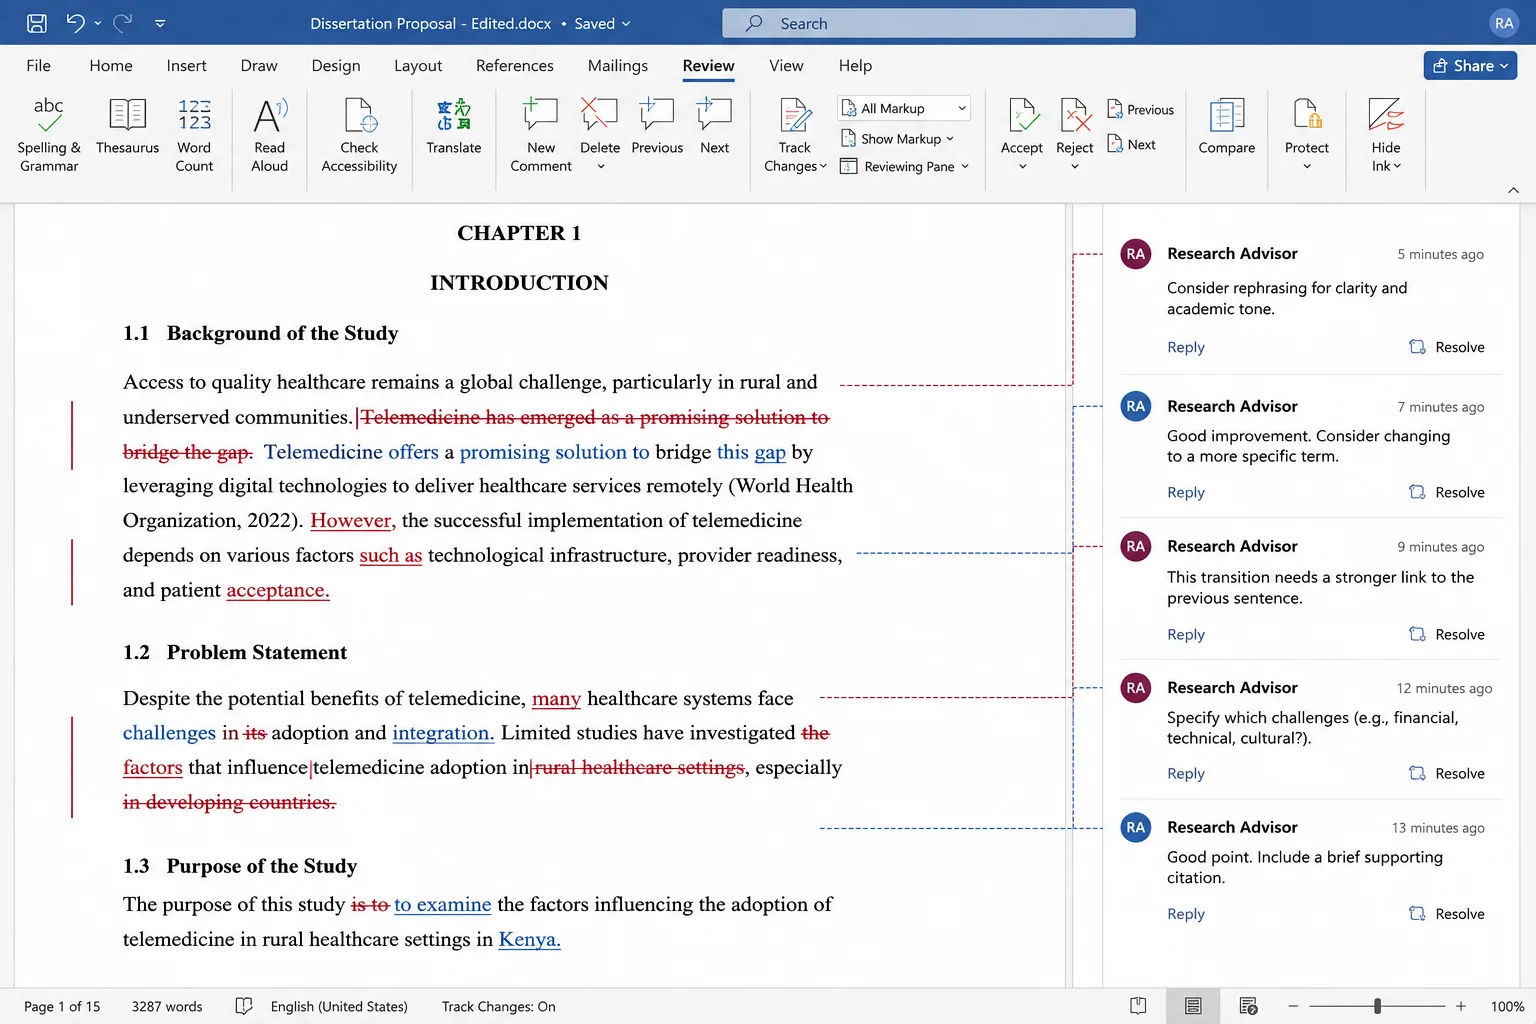Viewport: 1536px width, 1024px height.
Task: Delete the selected comment
Action: 600,124
